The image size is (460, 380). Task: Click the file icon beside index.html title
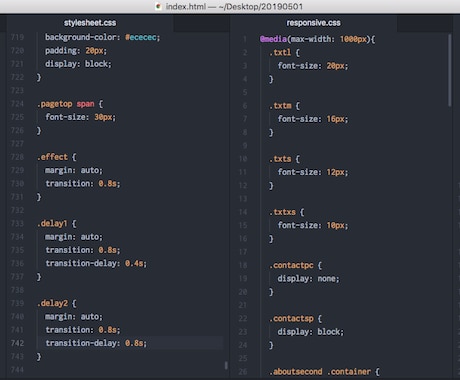coord(158,7)
